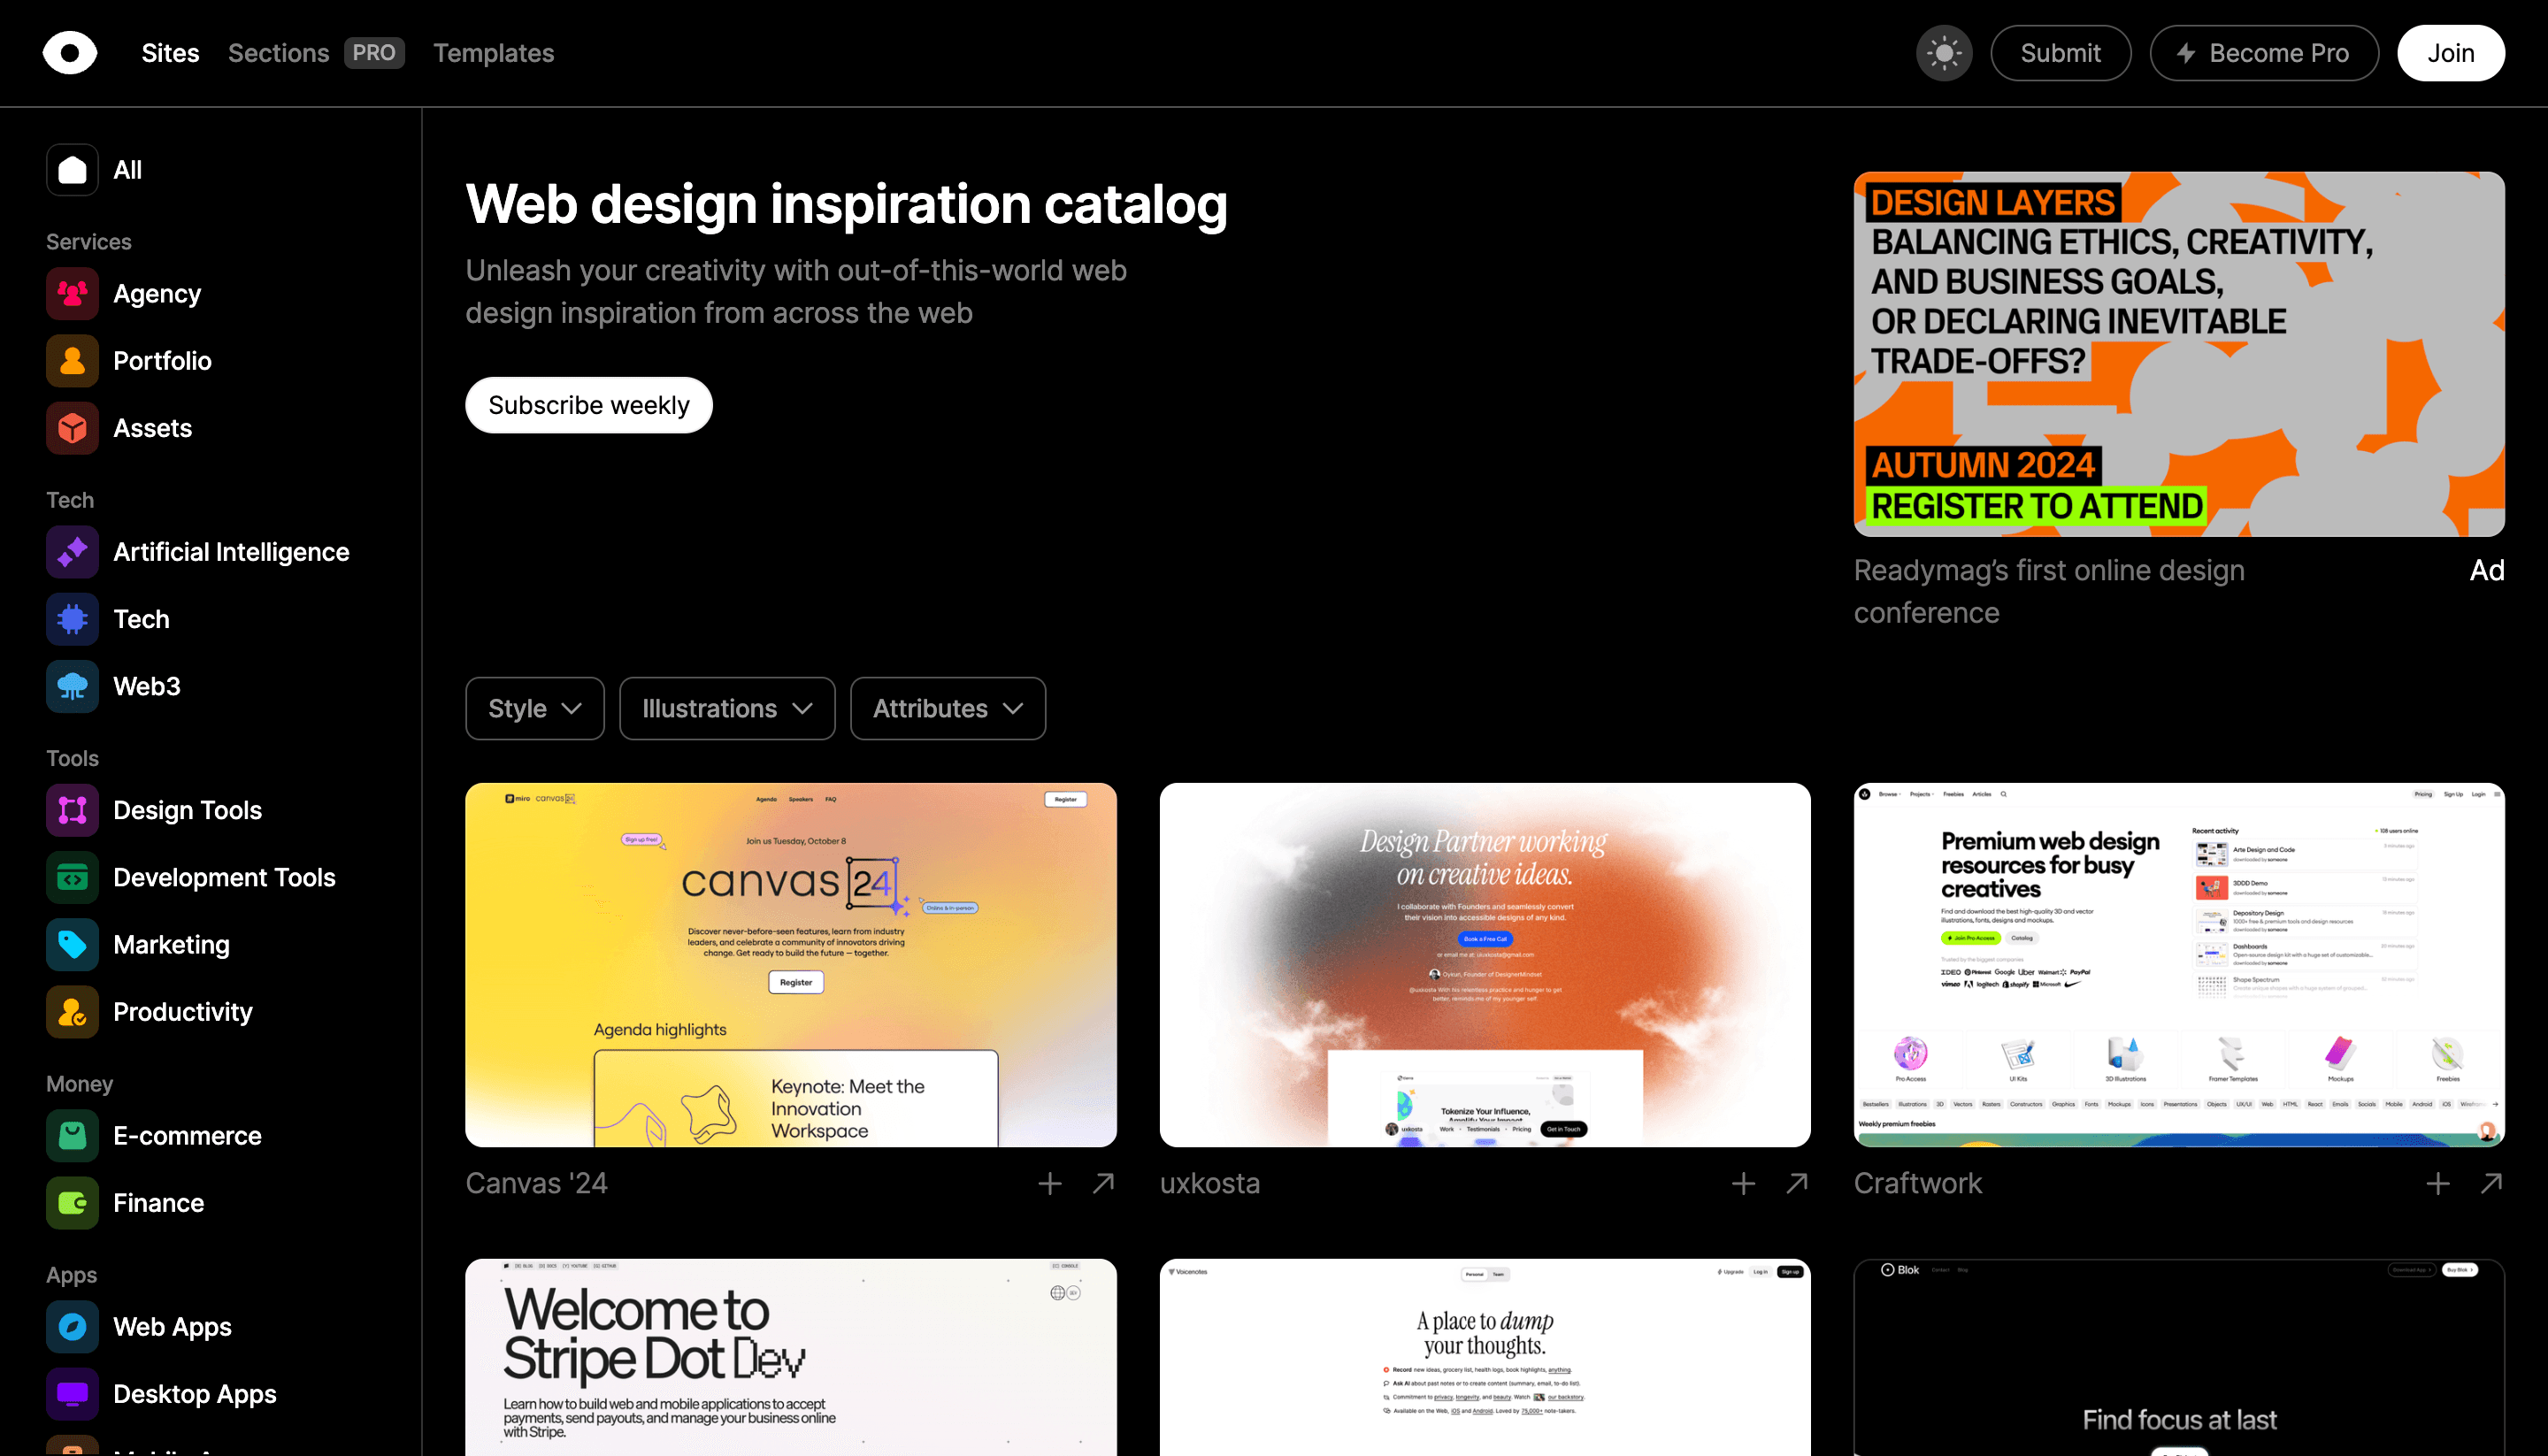The width and height of the screenshot is (2548, 1456).
Task: Select the All label in sidebar
Action: coord(128,170)
